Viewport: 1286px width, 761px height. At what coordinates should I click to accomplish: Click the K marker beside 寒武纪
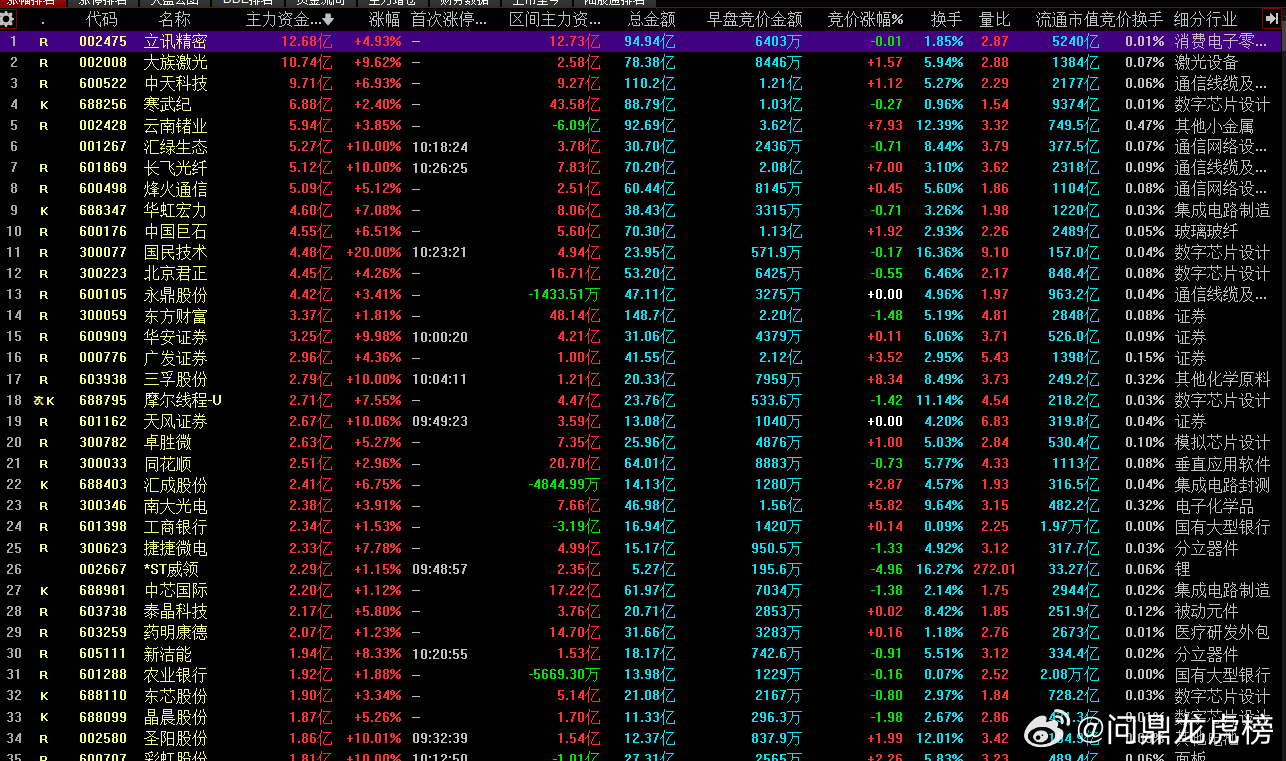43,104
